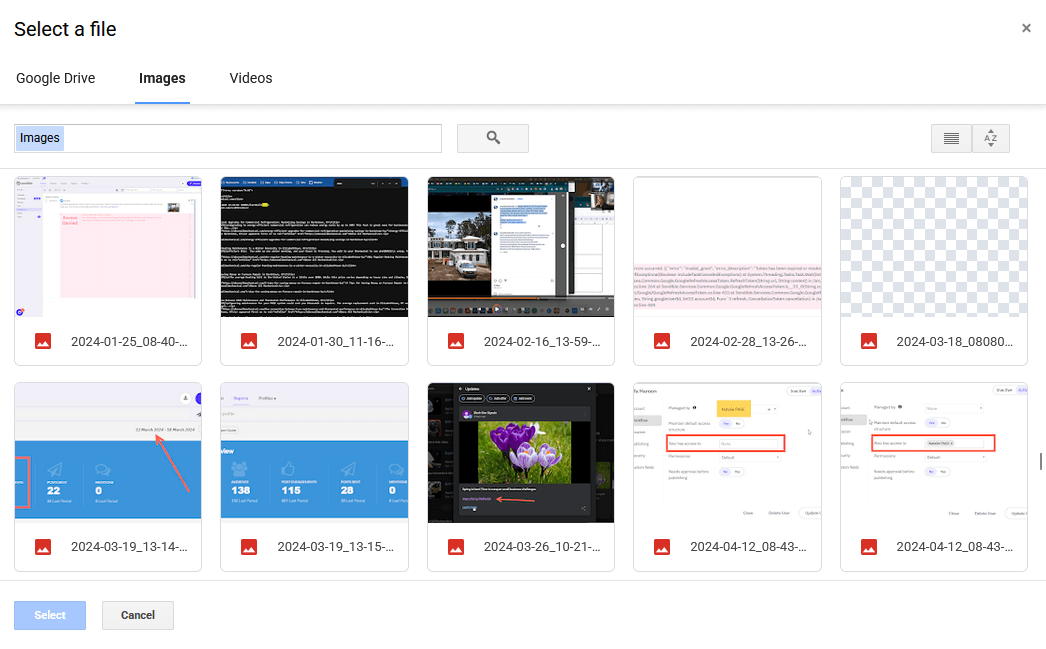This screenshot has height=649, width=1046.
Task: Click the Cancel button
Action: pos(137,615)
